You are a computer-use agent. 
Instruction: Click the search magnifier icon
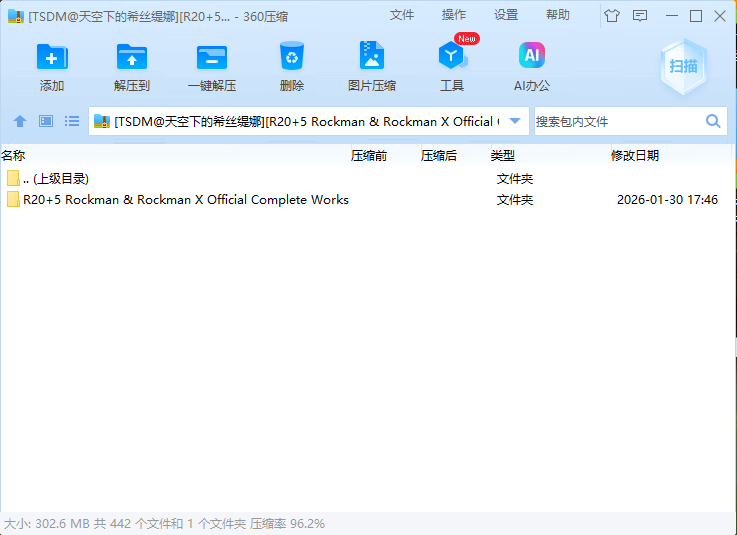(713, 121)
